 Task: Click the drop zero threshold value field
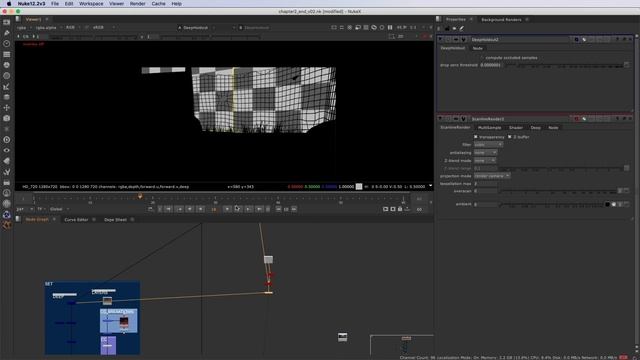(x=491, y=65)
